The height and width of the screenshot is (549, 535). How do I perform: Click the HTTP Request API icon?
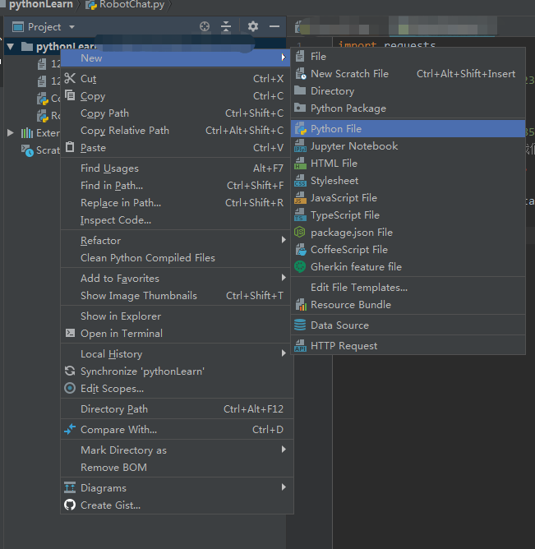[300, 346]
